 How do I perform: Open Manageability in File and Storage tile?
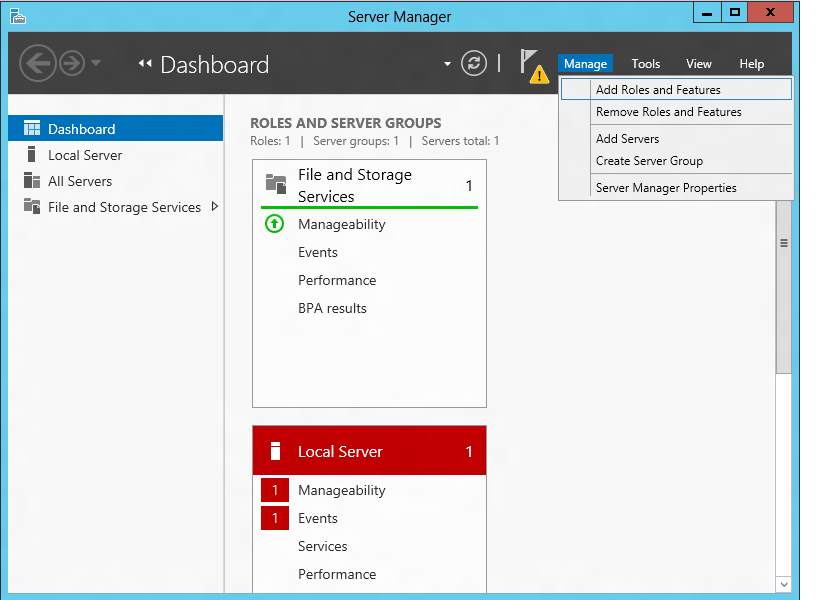click(342, 225)
